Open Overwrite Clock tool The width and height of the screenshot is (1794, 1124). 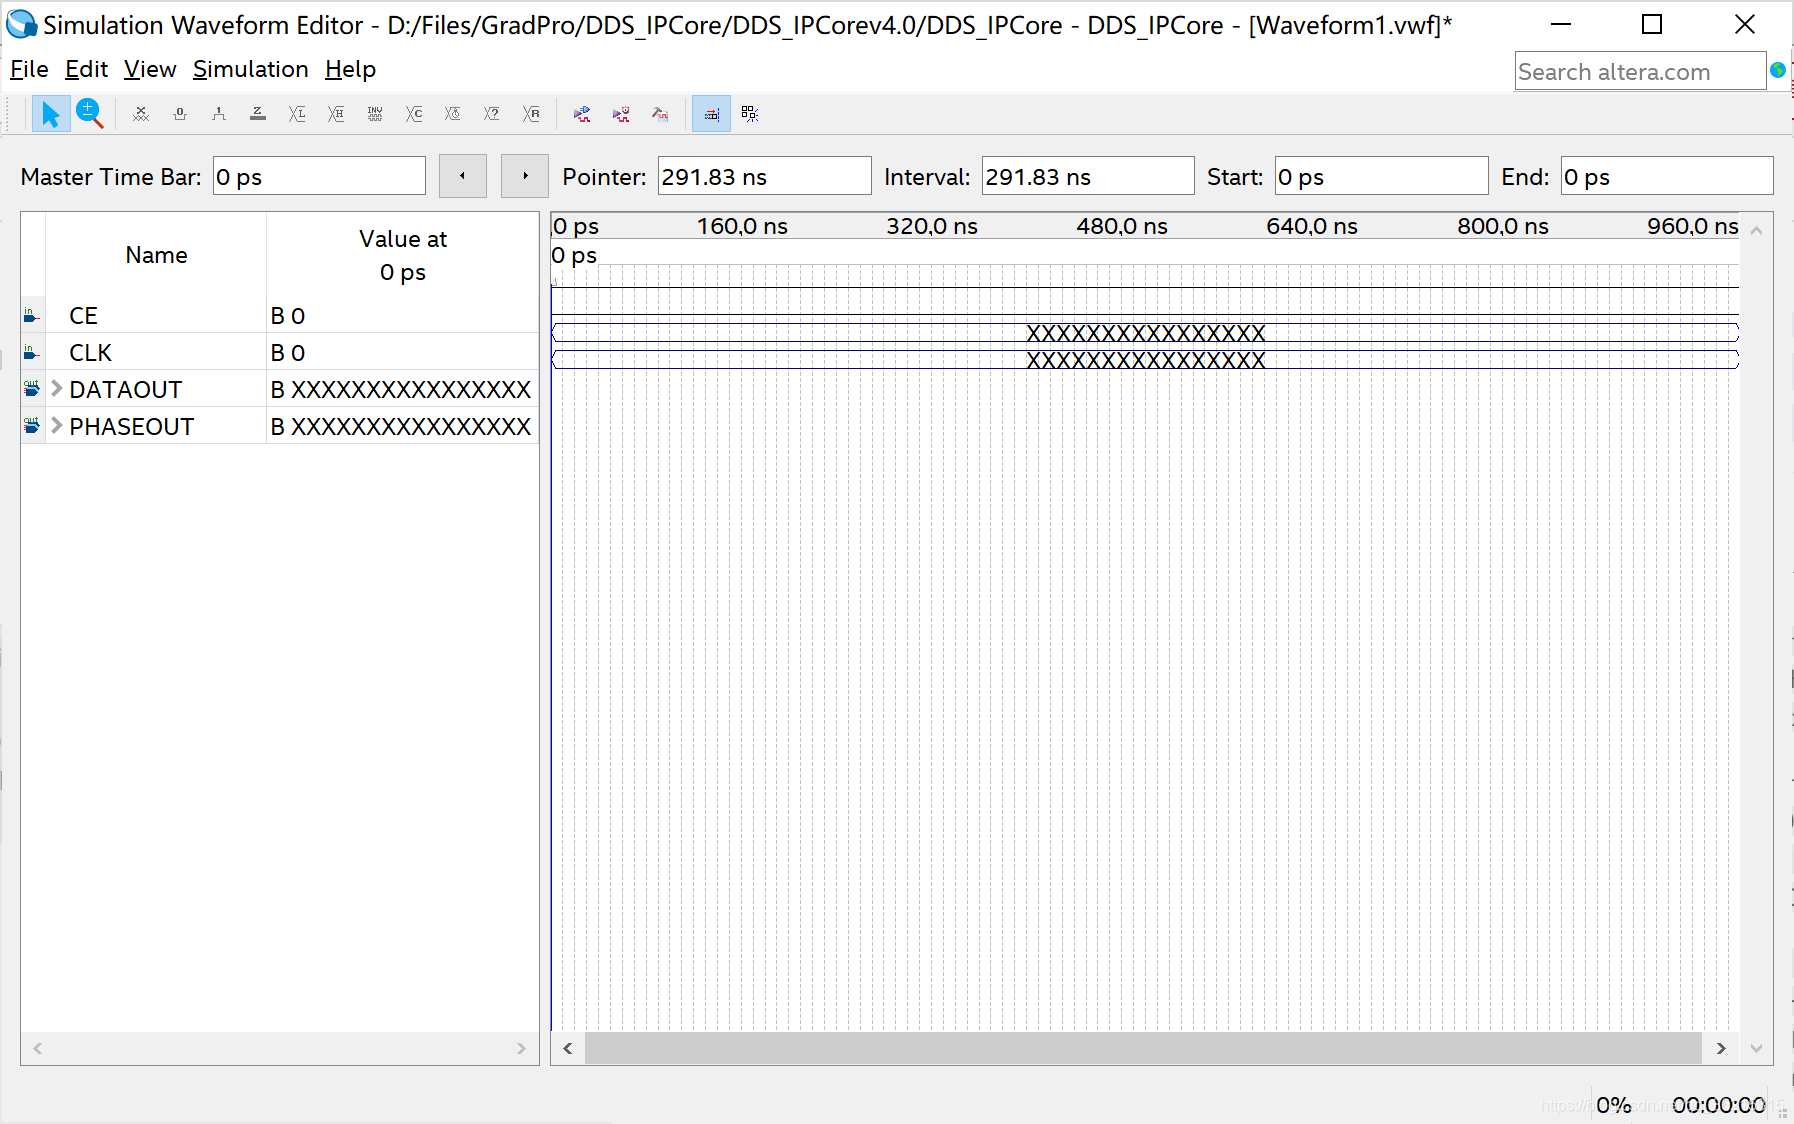pyautogui.click(x=453, y=114)
